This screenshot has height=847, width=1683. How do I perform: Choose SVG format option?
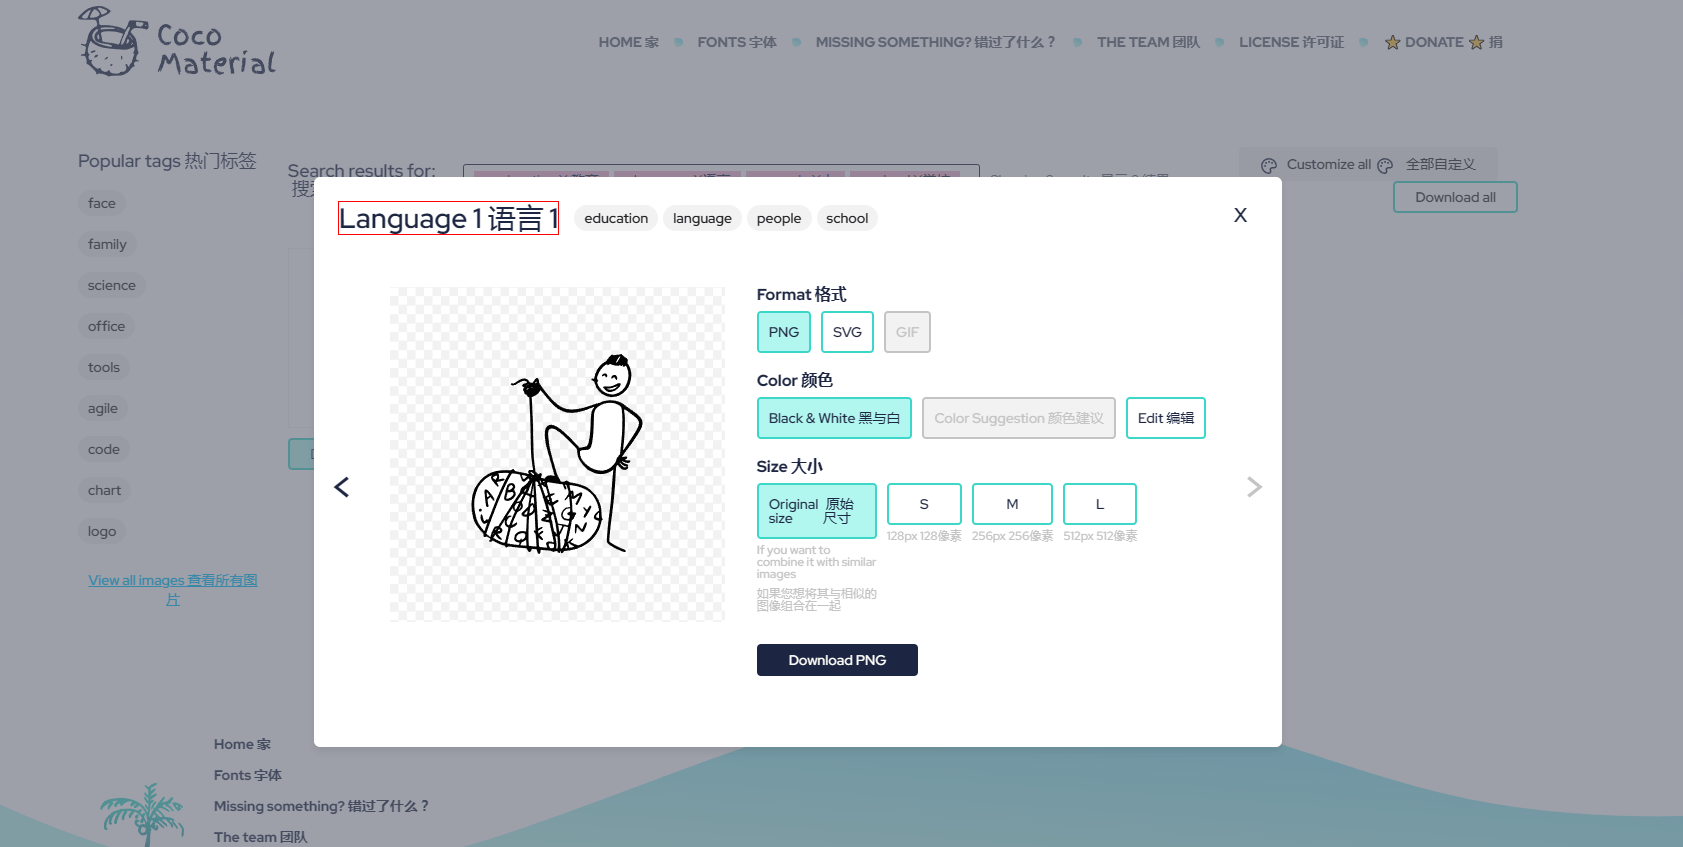(x=846, y=332)
